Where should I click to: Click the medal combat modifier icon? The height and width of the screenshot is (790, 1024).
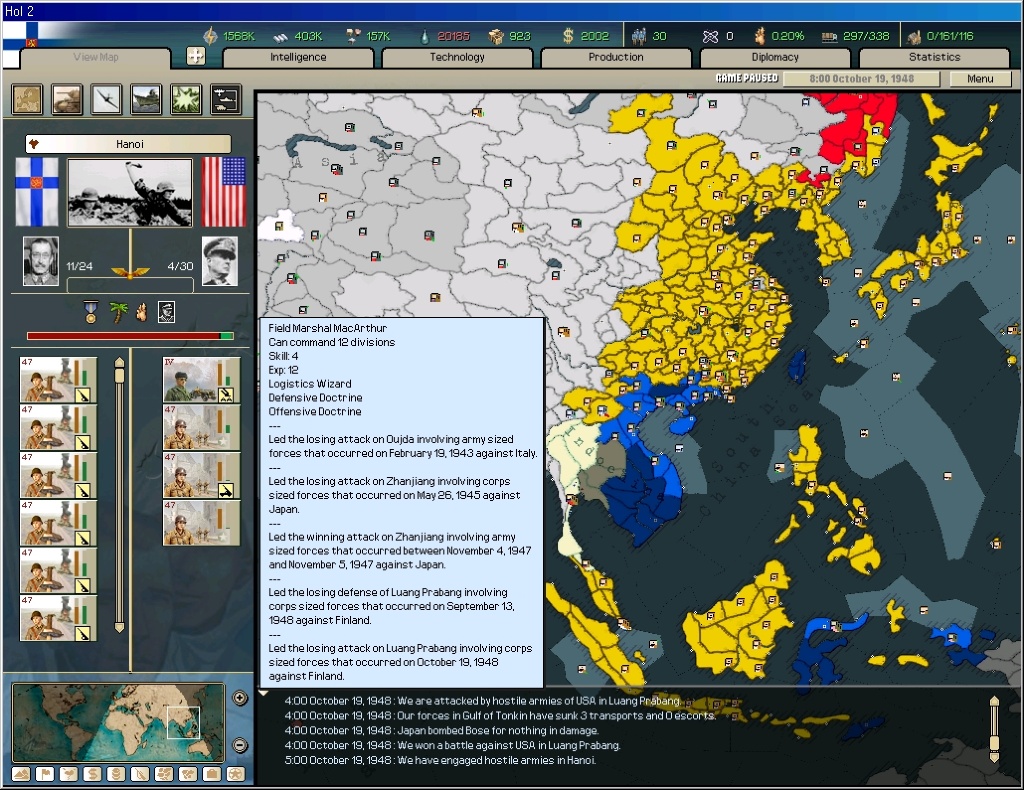pos(91,312)
